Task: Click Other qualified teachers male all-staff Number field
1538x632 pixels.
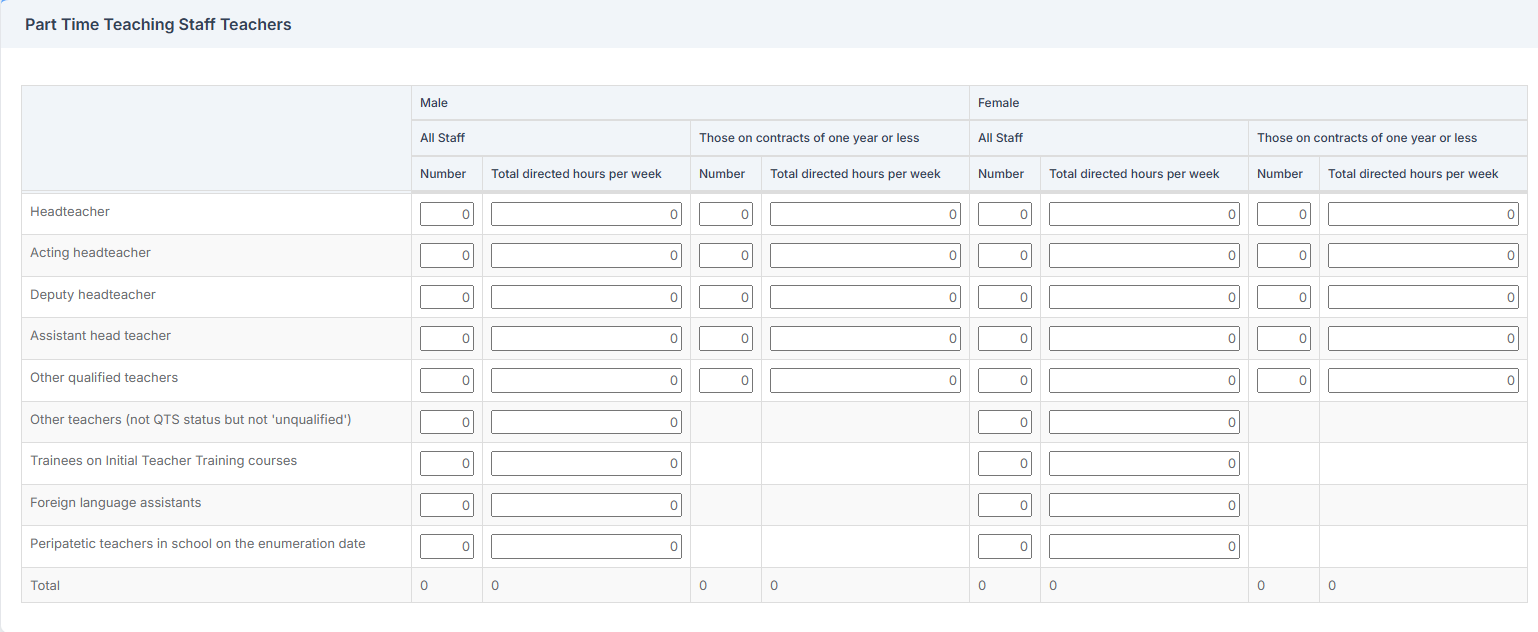Action: click(446, 380)
